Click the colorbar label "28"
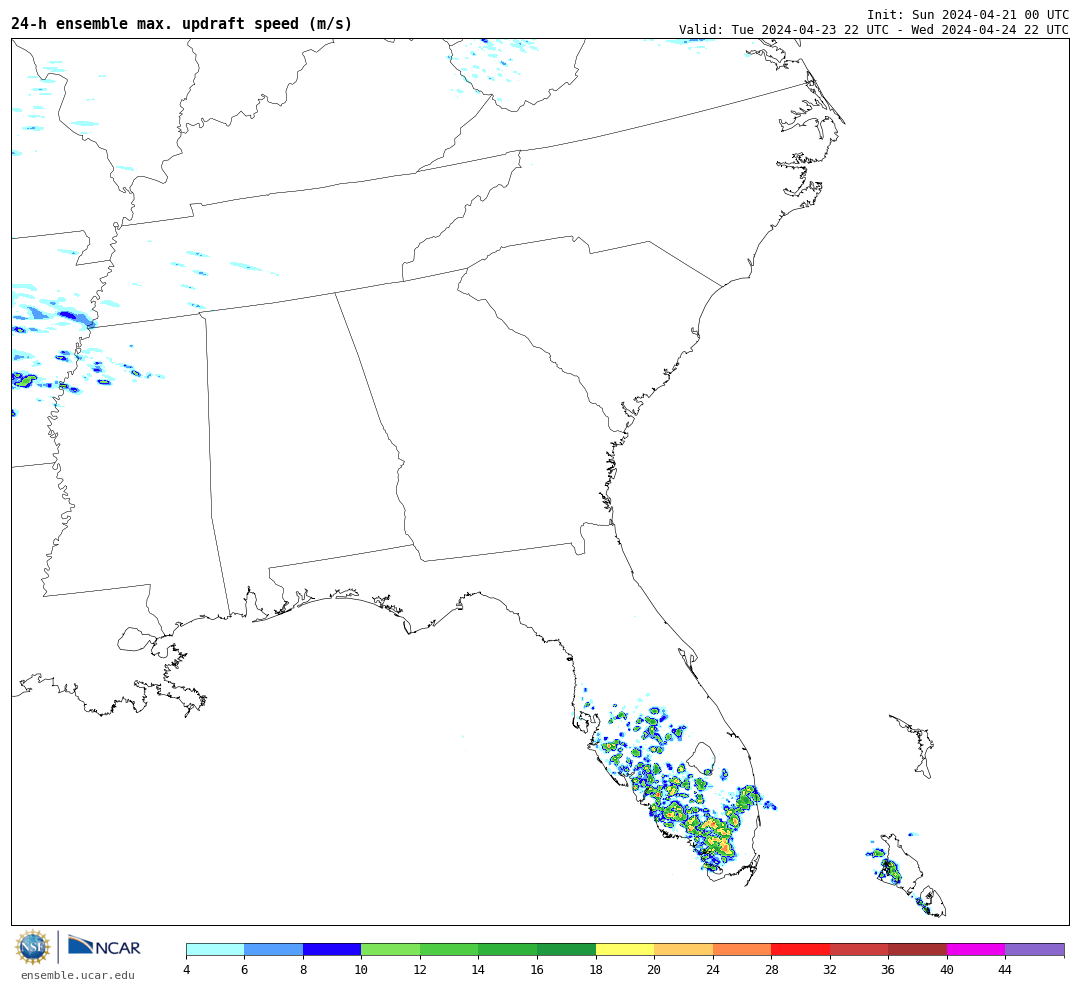The width and height of the screenshot is (1080, 988). pos(771,970)
